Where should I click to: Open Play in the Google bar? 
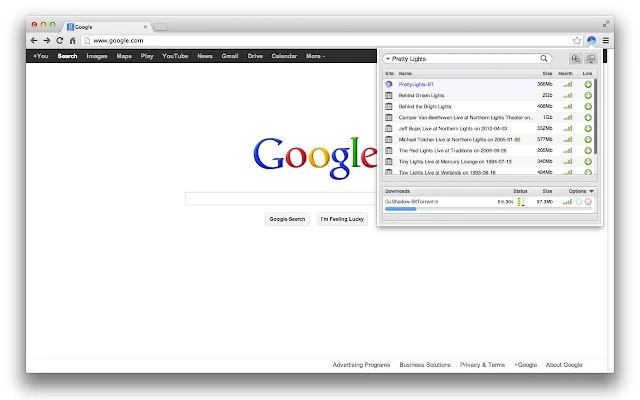point(147,56)
